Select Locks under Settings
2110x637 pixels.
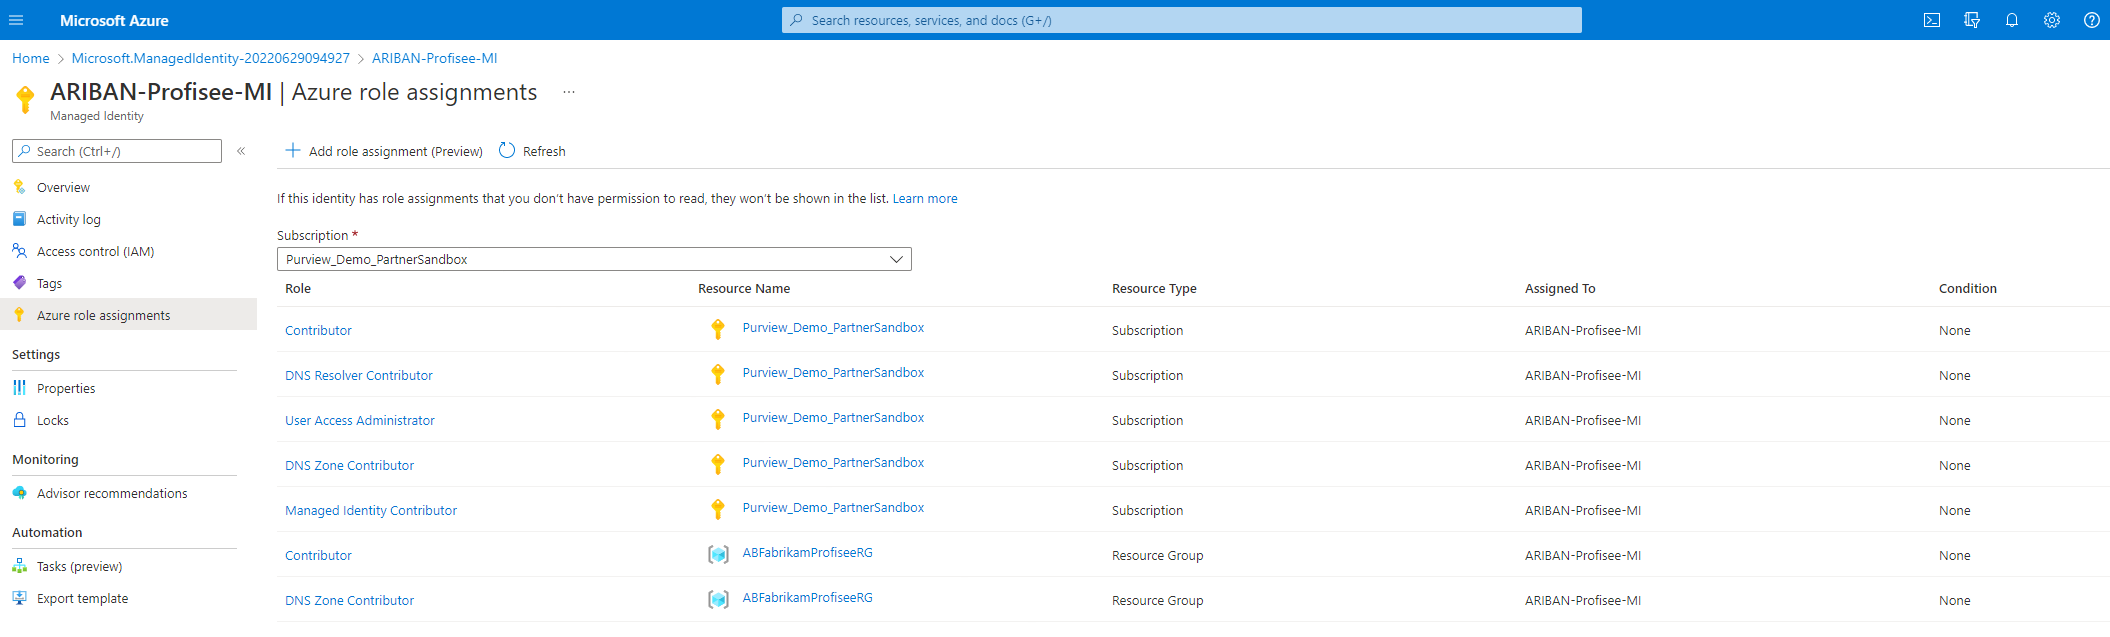click(53, 420)
